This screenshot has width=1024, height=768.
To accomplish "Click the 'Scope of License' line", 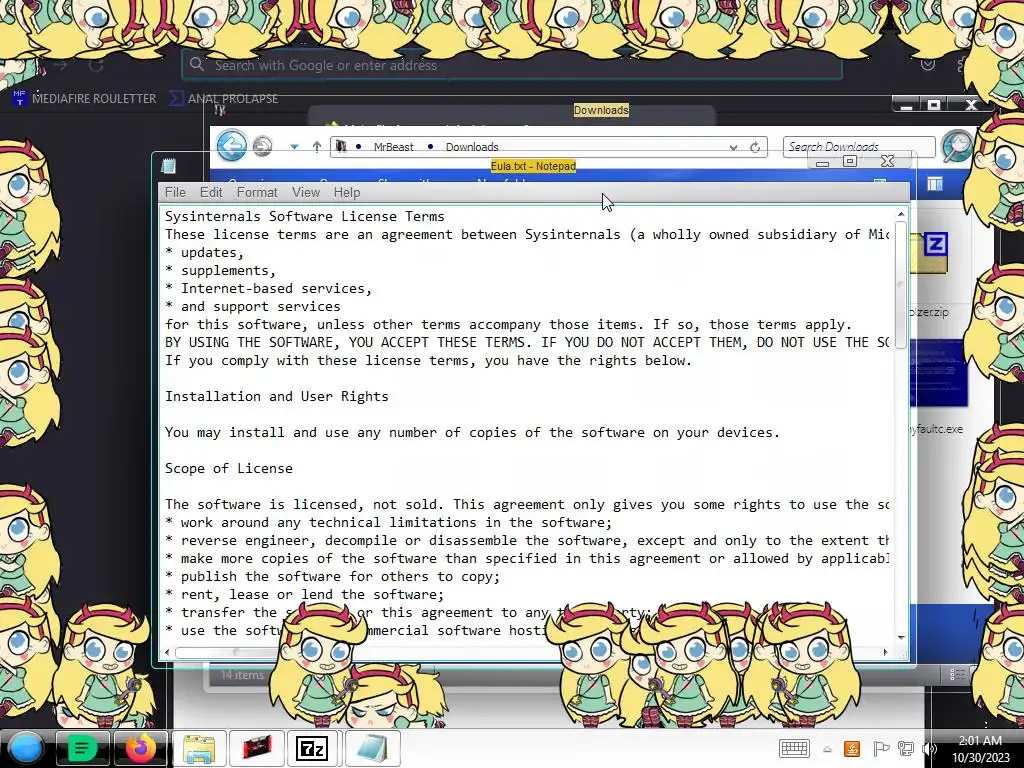I will [x=229, y=468].
